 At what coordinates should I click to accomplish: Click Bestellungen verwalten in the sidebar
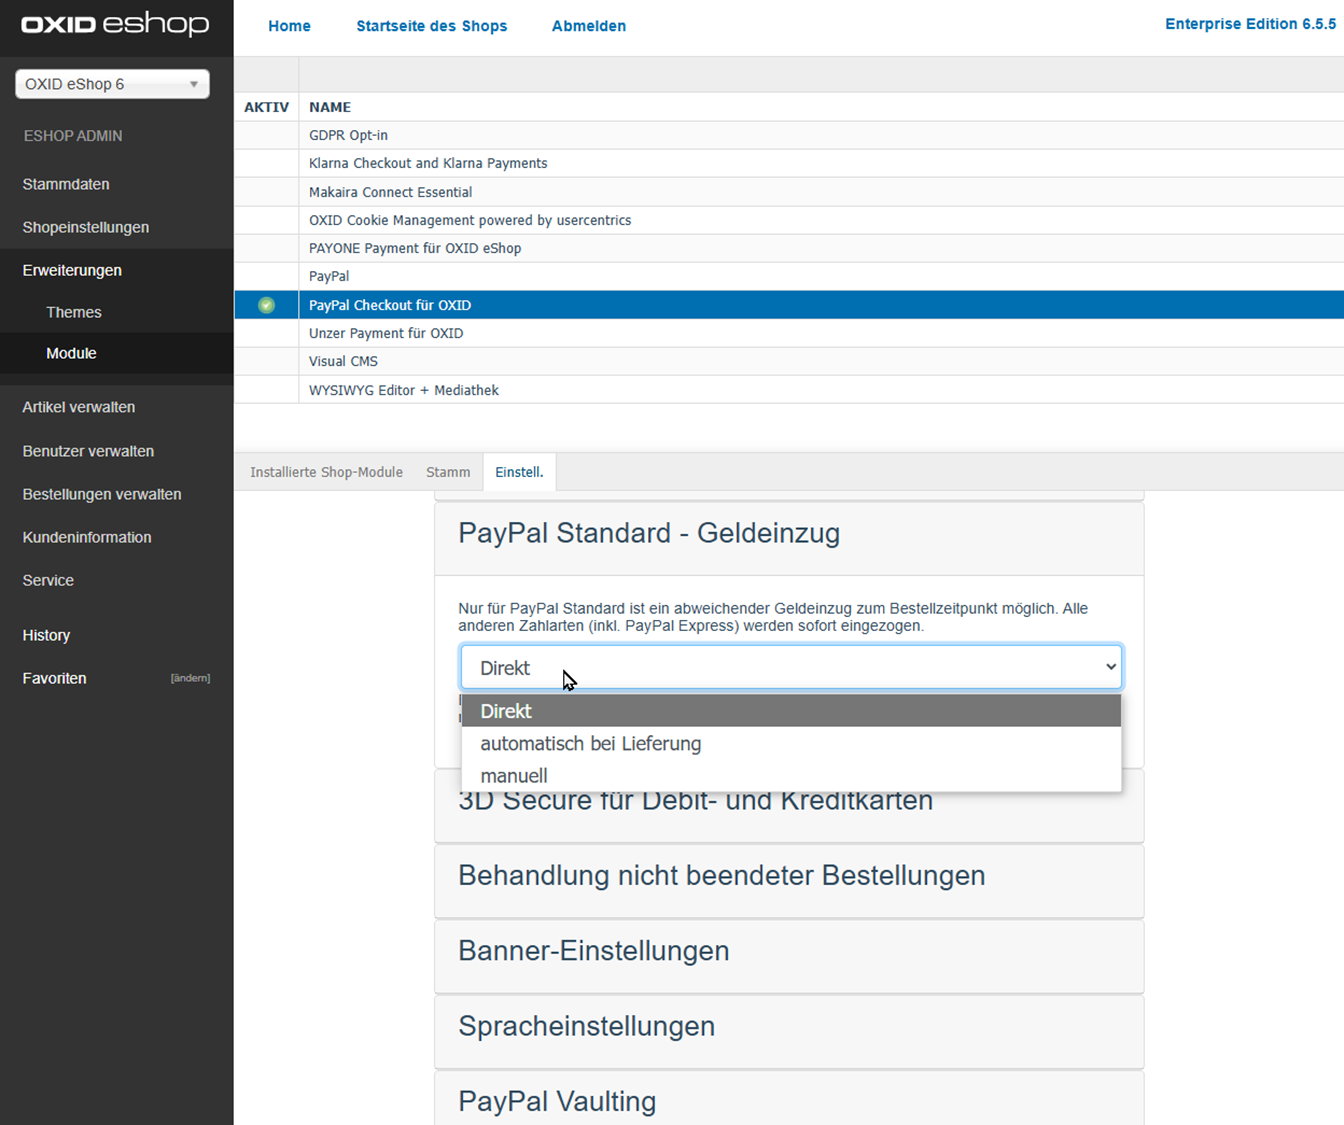pos(101,494)
